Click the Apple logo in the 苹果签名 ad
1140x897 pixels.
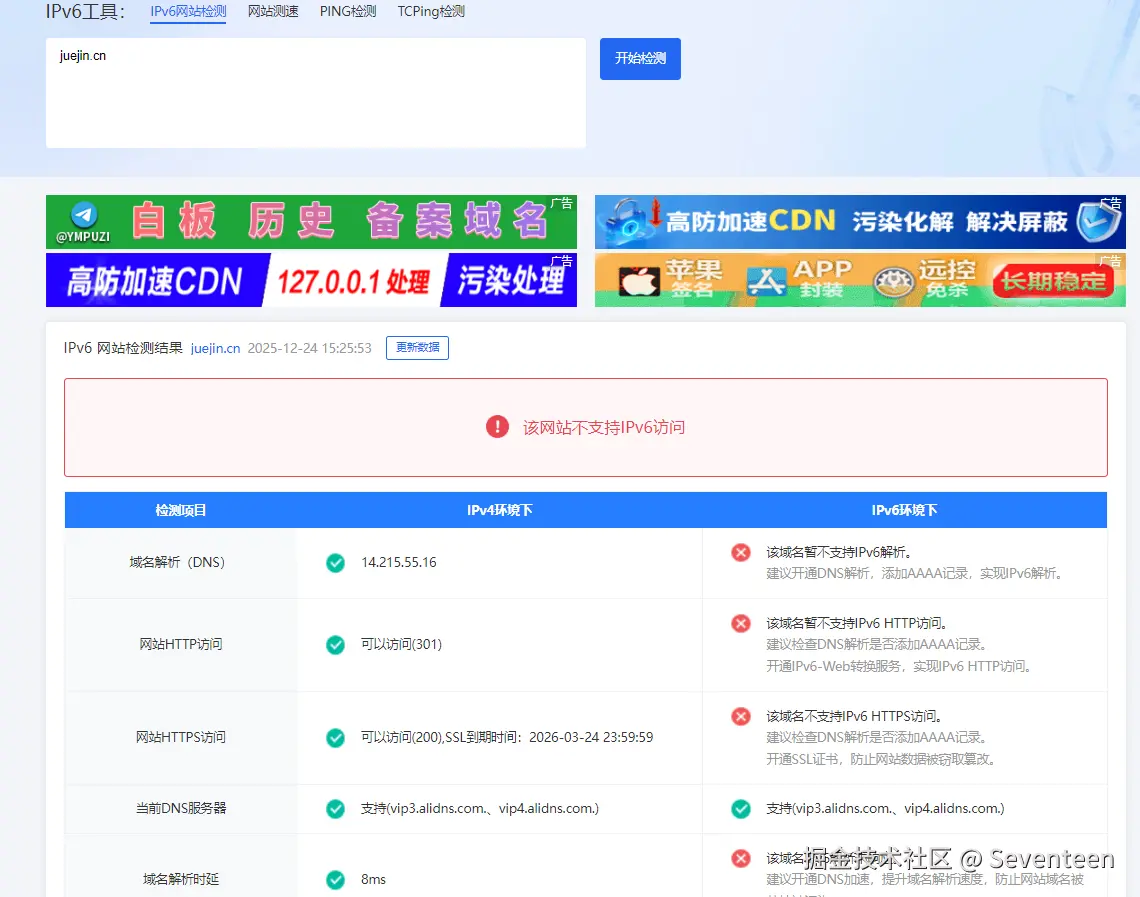click(639, 281)
